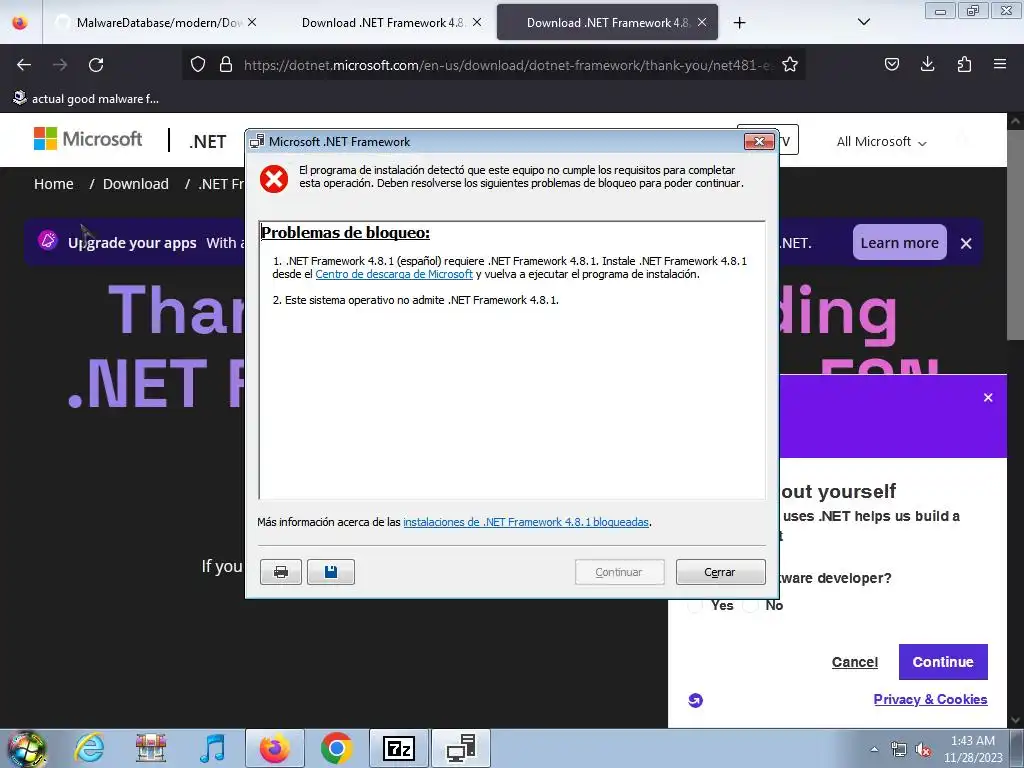1024x768 pixels.
Task: Click Learn more in upgrade banner
Action: pyautogui.click(x=899, y=243)
